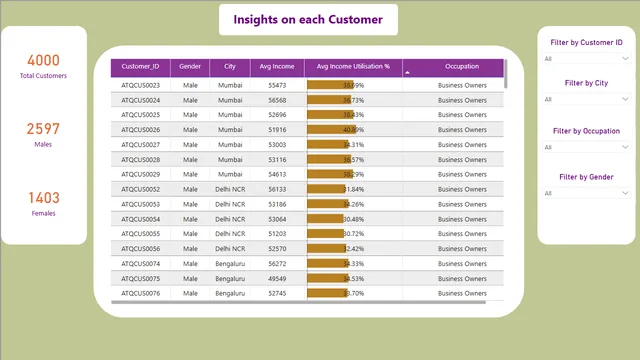
Task: Select customer ATQCUS0023 cell
Action: pos(140,85)
